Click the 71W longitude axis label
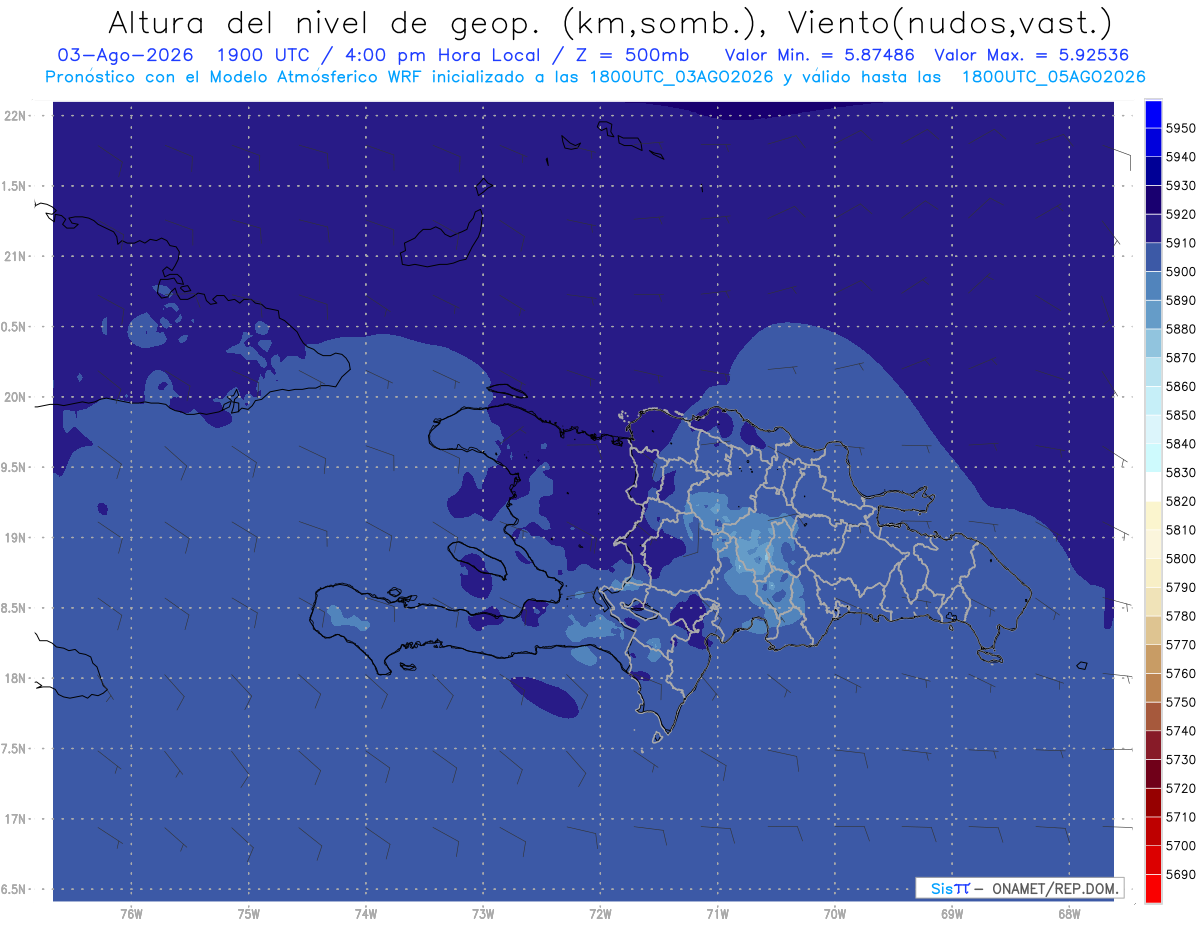This screenshot has height=927, width=1200. point(717,912)
